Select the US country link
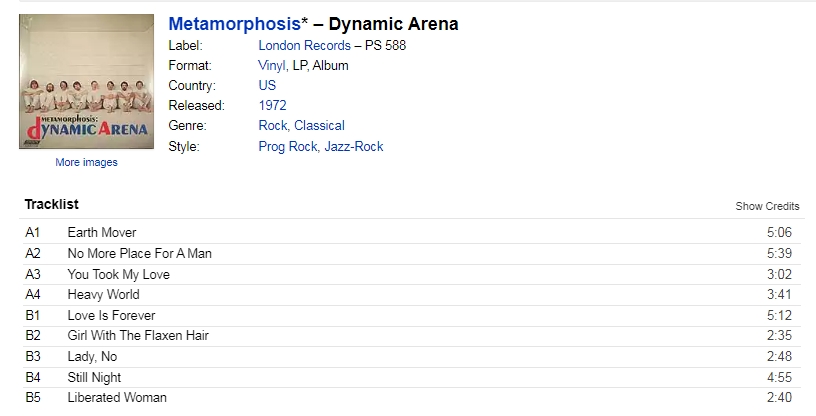Screen dimensions: 816x416 (267, 85)
